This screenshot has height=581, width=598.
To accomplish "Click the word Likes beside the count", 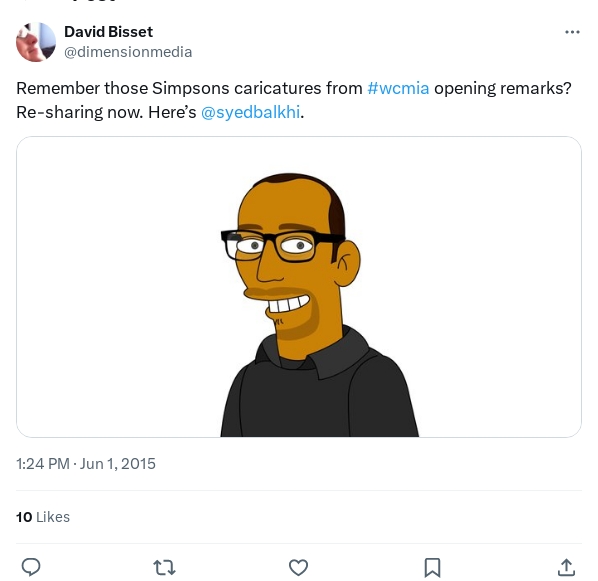I will (53, 517).
